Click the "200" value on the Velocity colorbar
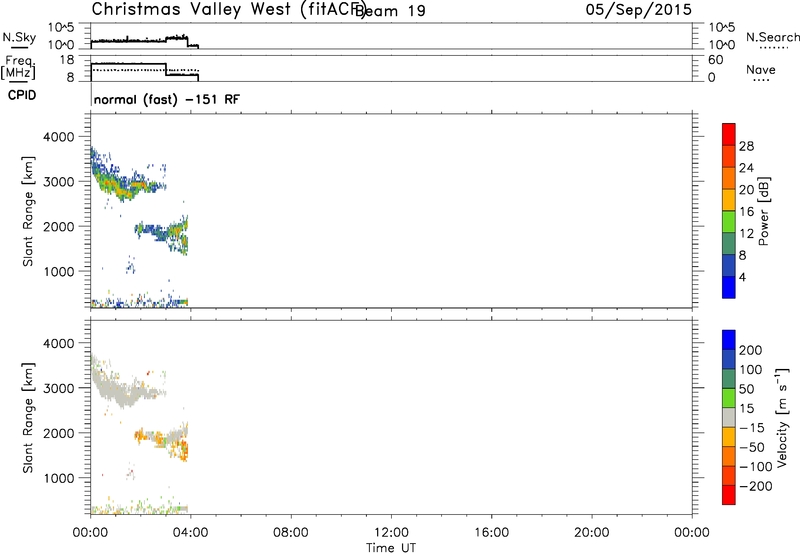 (x=751, y=350)
